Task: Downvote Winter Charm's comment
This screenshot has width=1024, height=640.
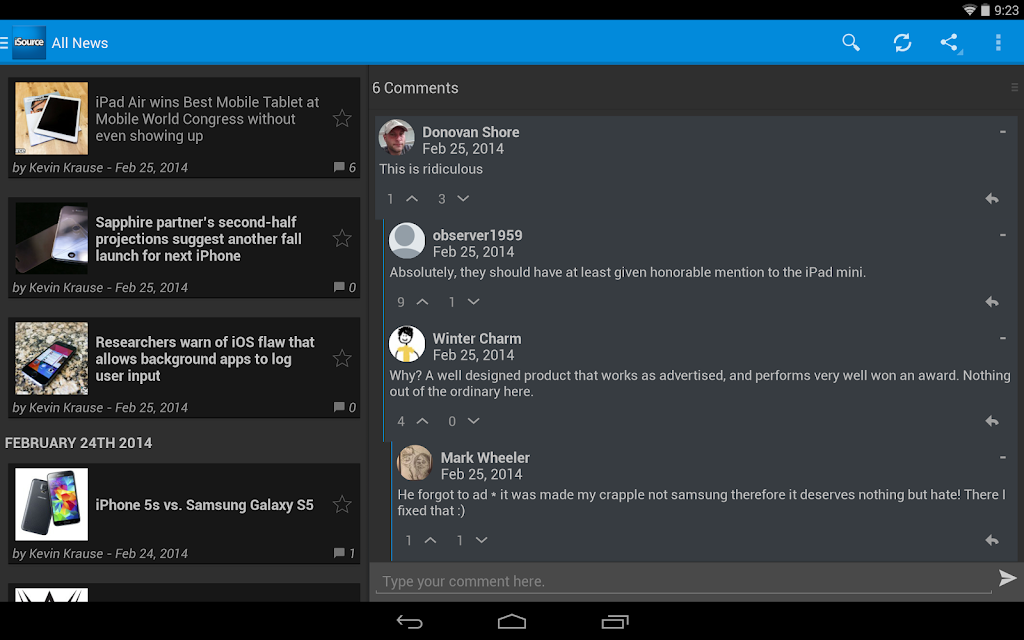Action: tap(473, 421)
